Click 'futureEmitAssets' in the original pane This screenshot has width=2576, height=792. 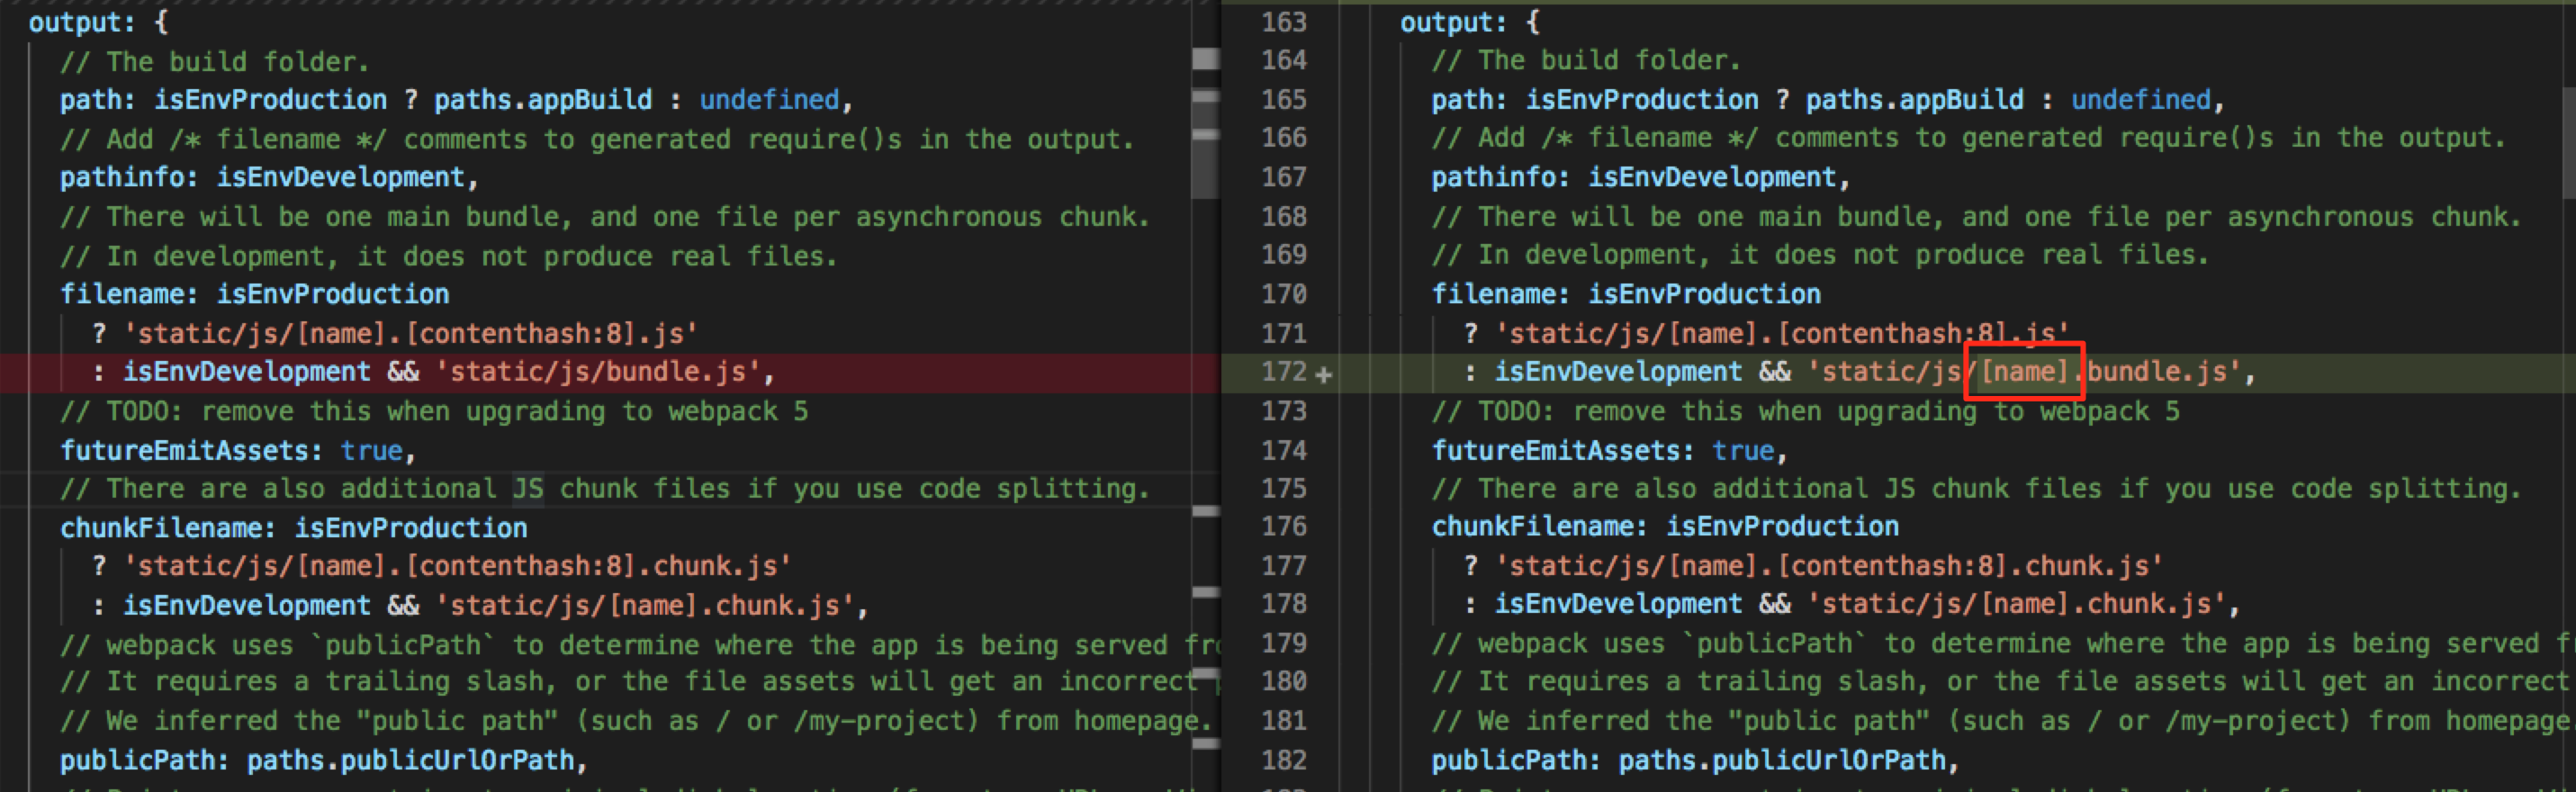(x=185, y=451)
